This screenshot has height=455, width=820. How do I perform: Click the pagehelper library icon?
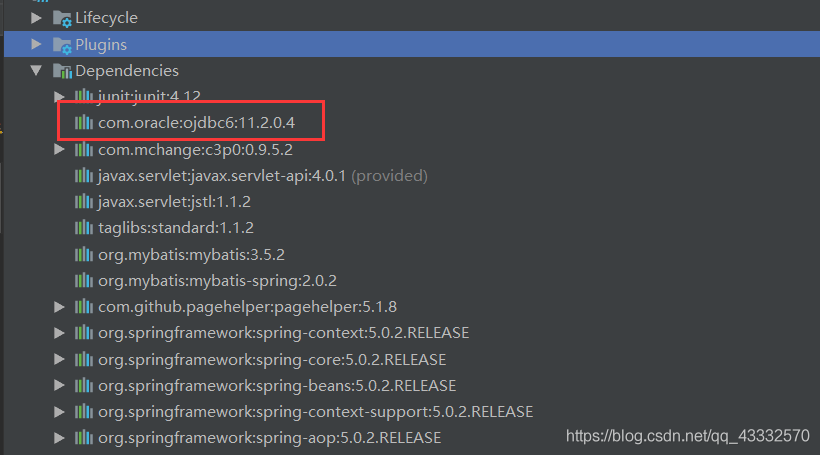coord(84,306)
